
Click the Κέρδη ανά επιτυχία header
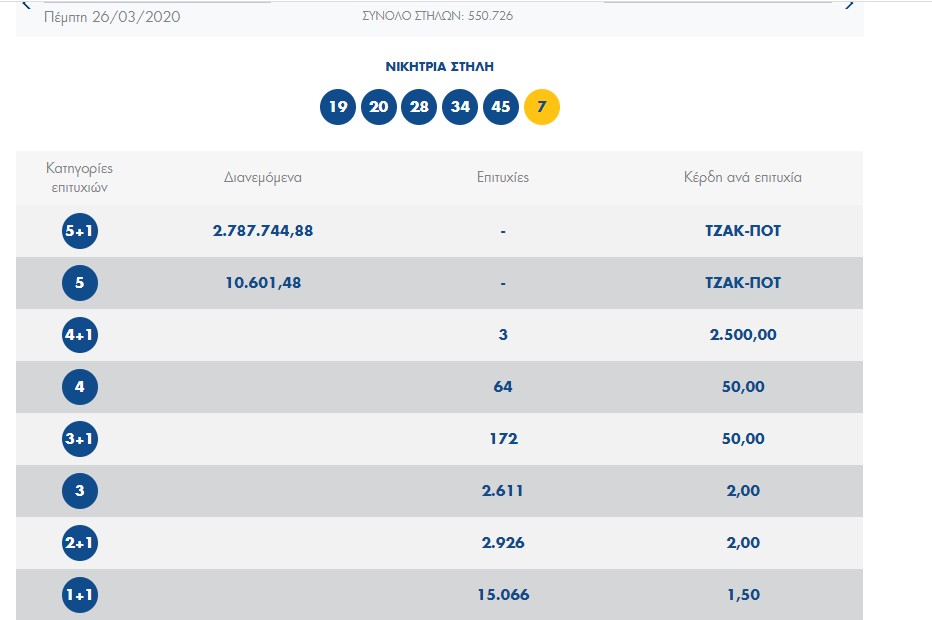[742, 177]
